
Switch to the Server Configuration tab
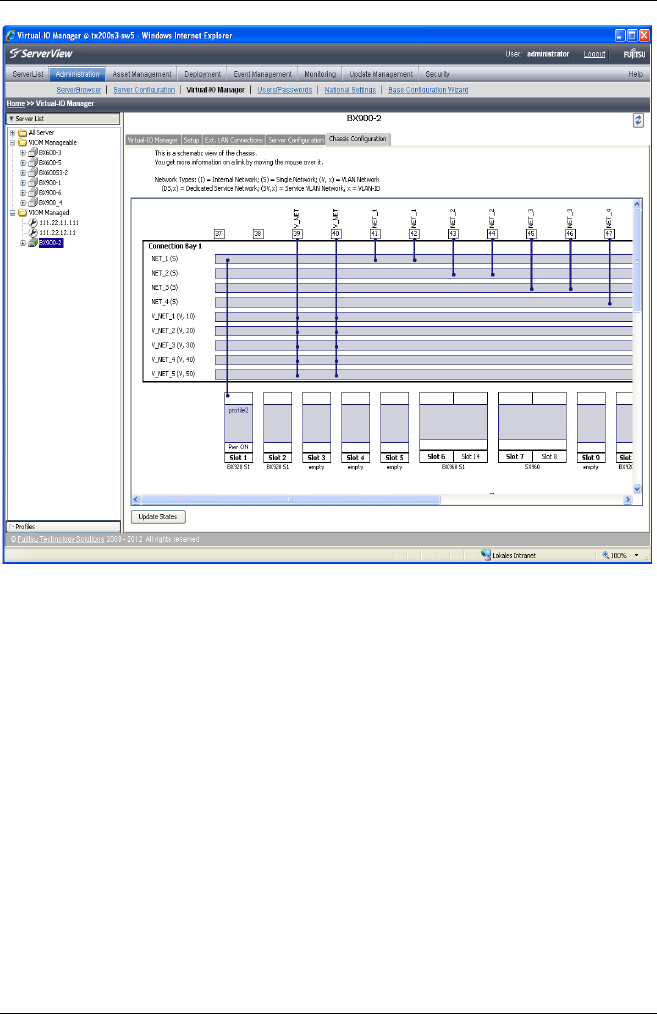click(296, 140)
